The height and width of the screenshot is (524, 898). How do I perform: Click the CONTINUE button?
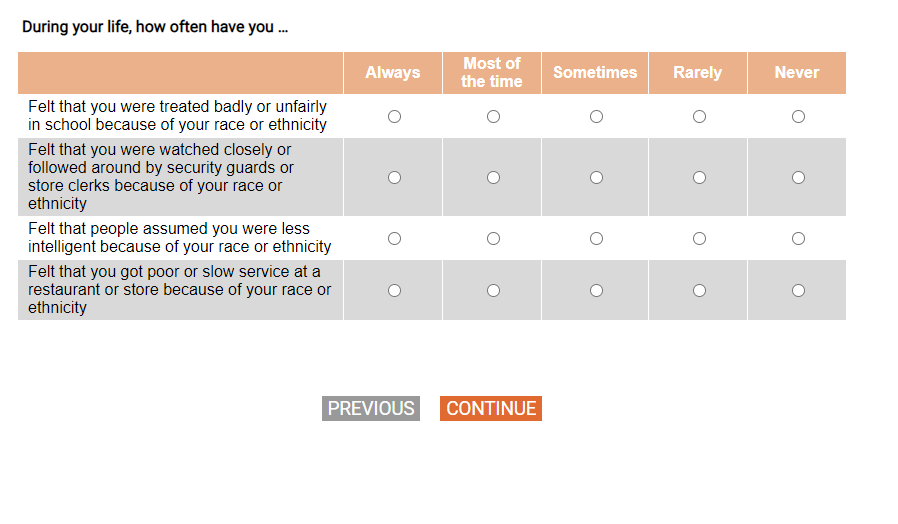[491, 409]
